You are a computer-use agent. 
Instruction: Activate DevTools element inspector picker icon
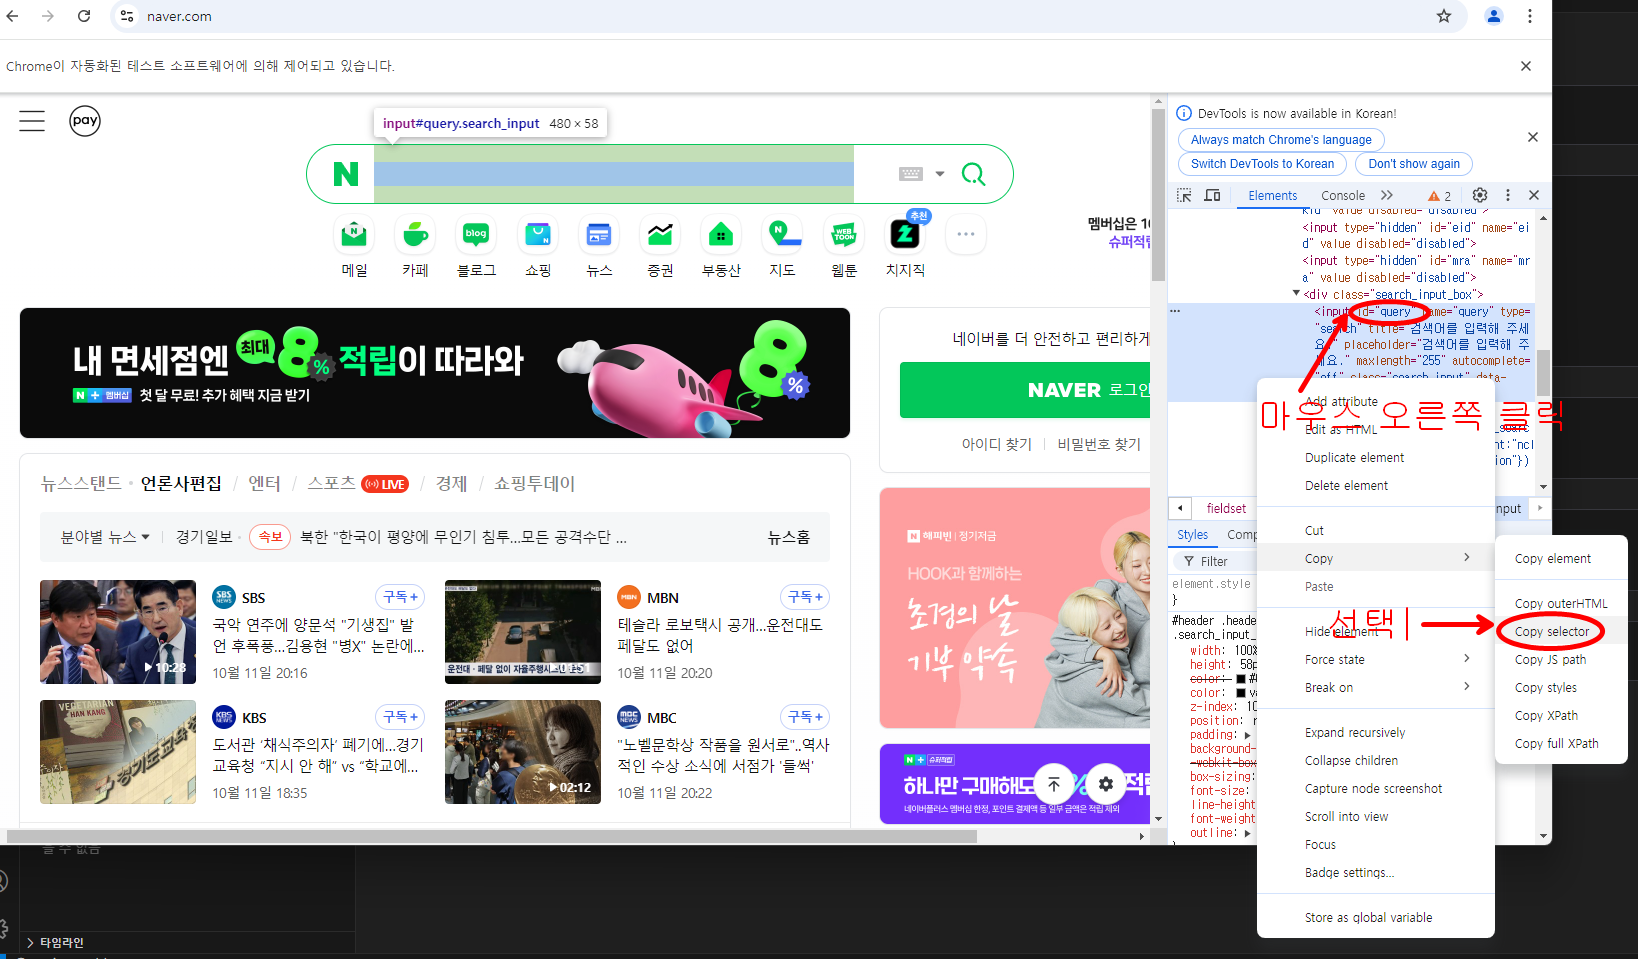pyautogui.click(x=1184, y=195)
